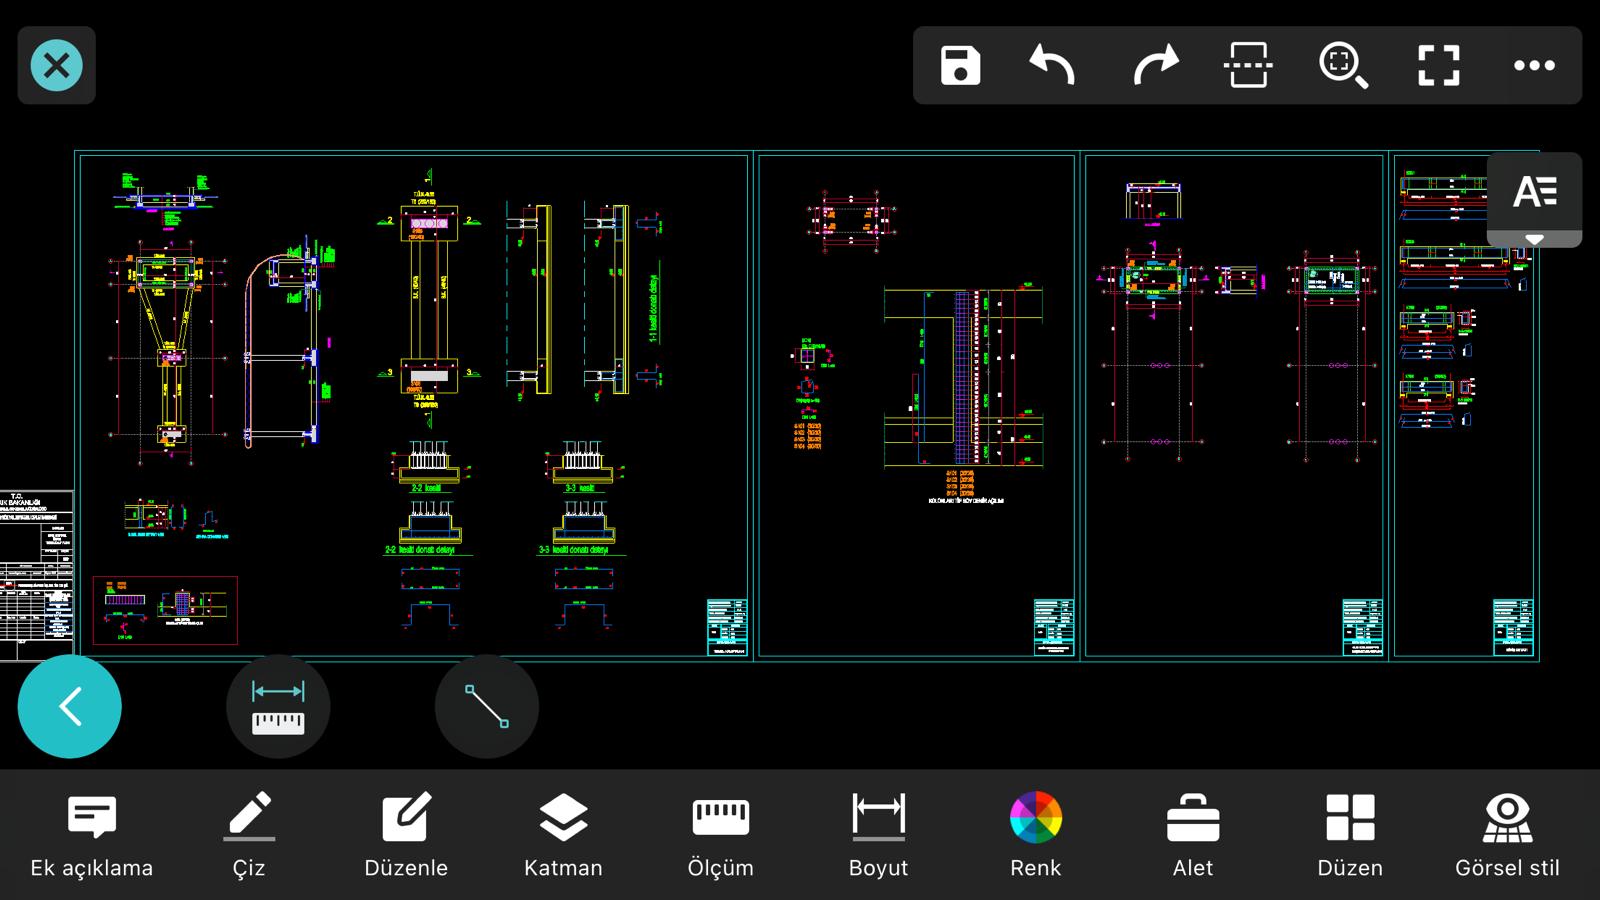Image resolution: width=1600 pixels, height=900 pixels.
Task: Collapse measurement tools with the back arrow
Action: [70, 707]
